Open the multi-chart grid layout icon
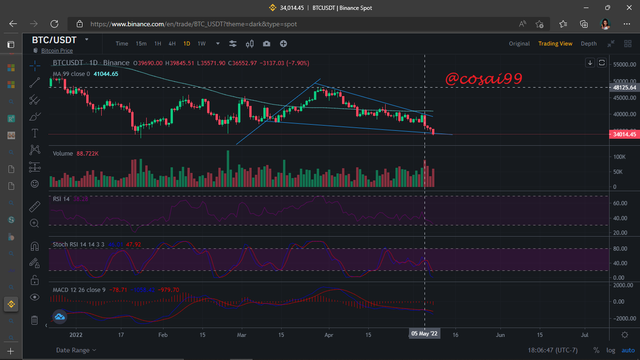Screen dimensions: 640x360 (x=628, y=44)
